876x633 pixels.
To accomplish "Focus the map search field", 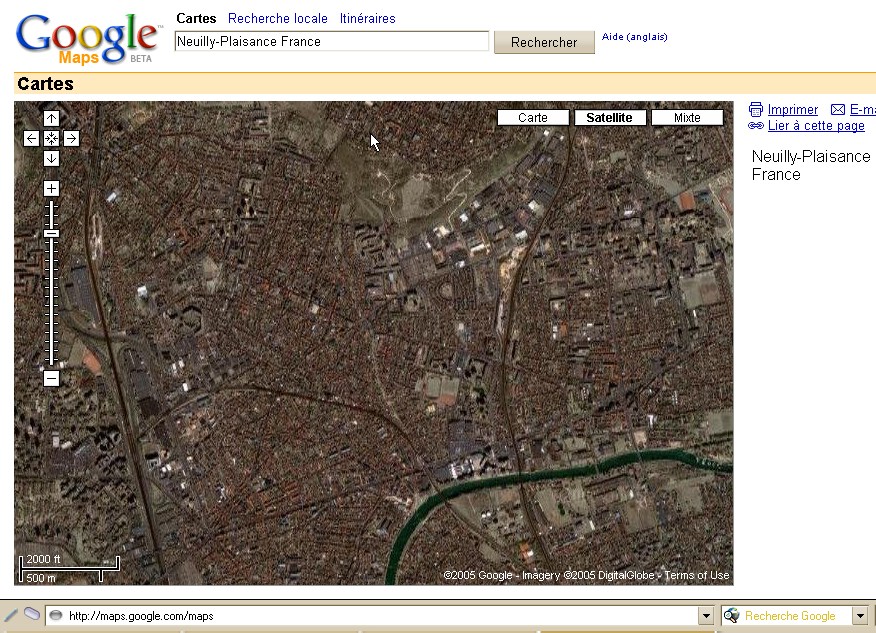I will click(332, 41).
